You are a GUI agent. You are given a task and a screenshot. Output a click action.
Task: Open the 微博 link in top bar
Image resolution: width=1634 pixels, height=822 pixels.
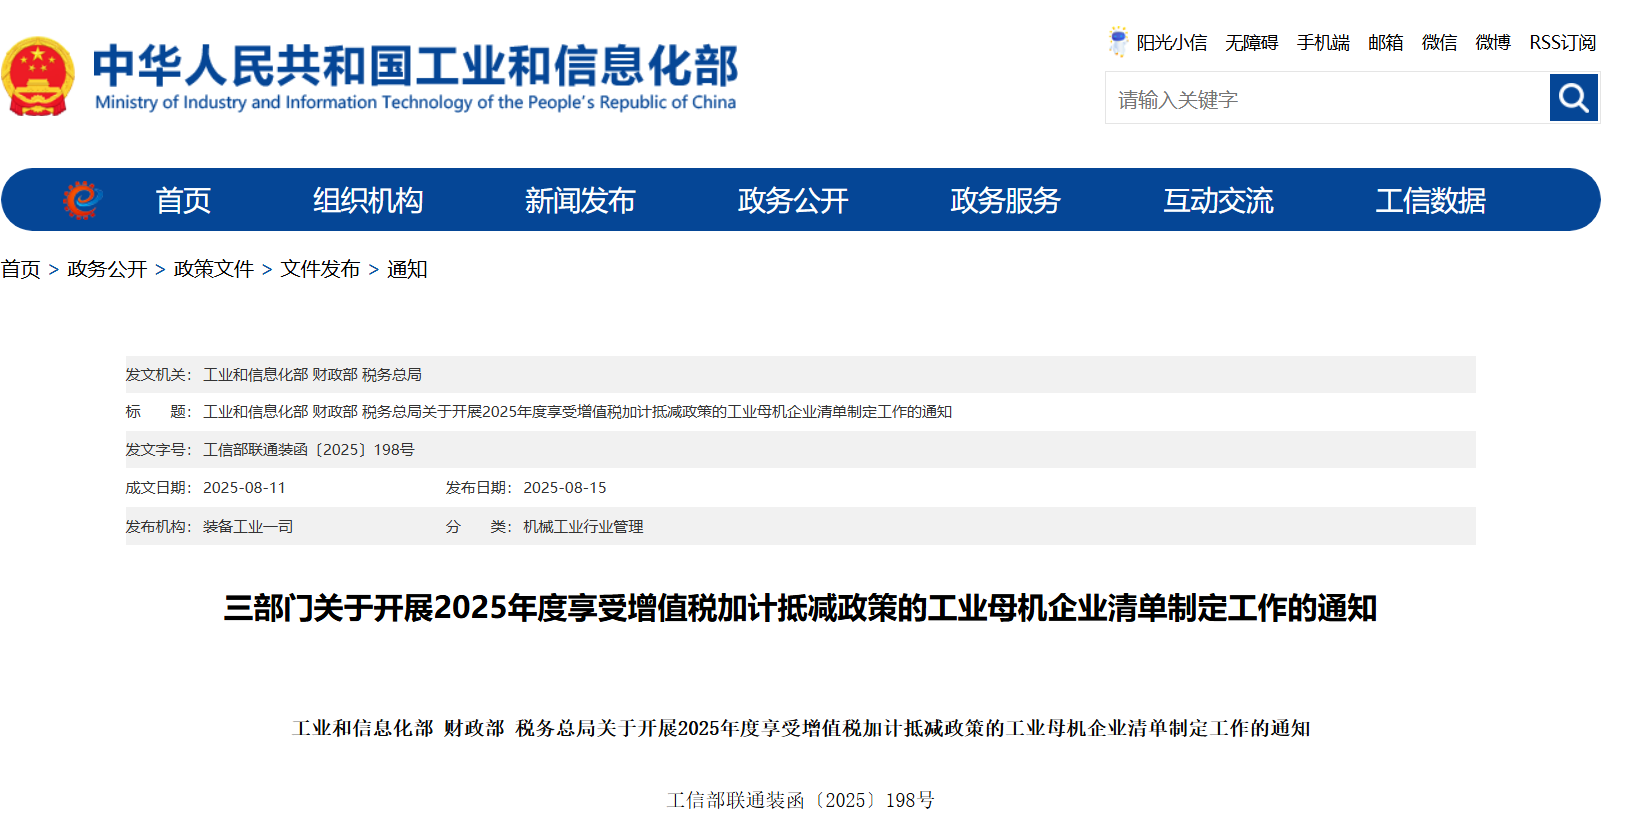click(x=1492, y=43)
